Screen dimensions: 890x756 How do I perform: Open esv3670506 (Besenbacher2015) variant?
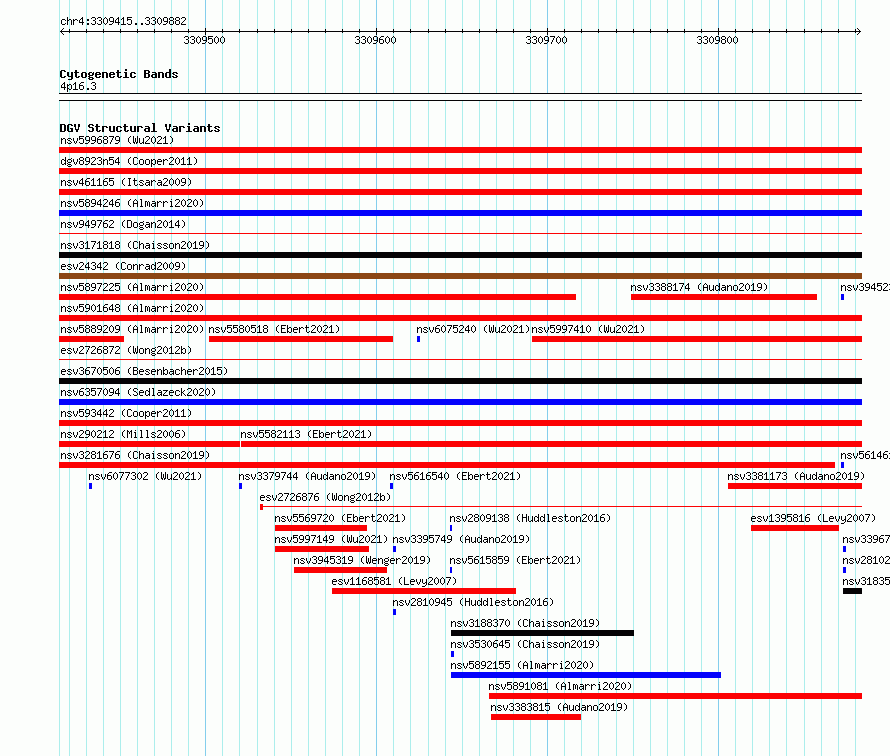tap(144, 371)
